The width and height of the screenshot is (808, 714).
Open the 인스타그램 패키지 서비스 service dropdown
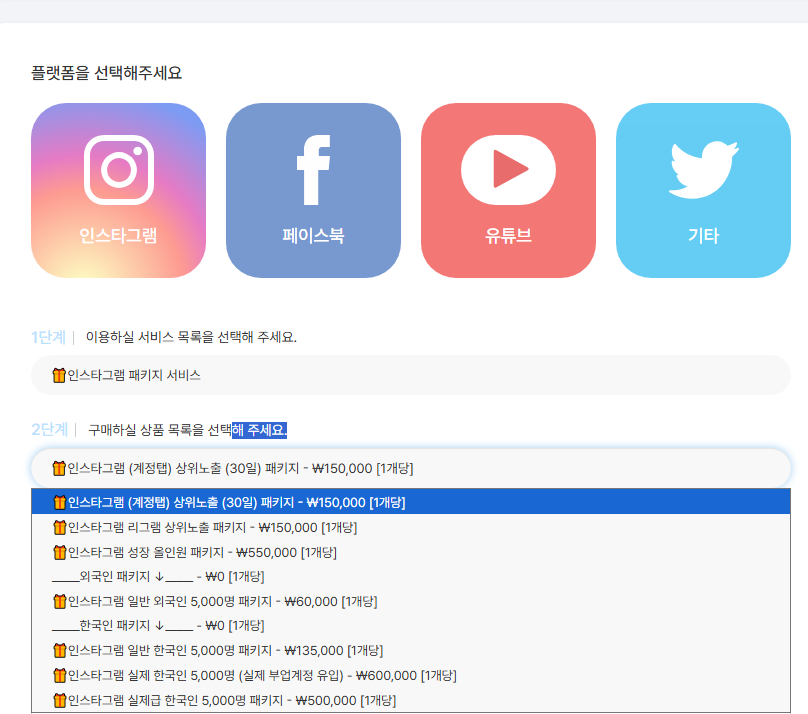(x=411, y=375)
